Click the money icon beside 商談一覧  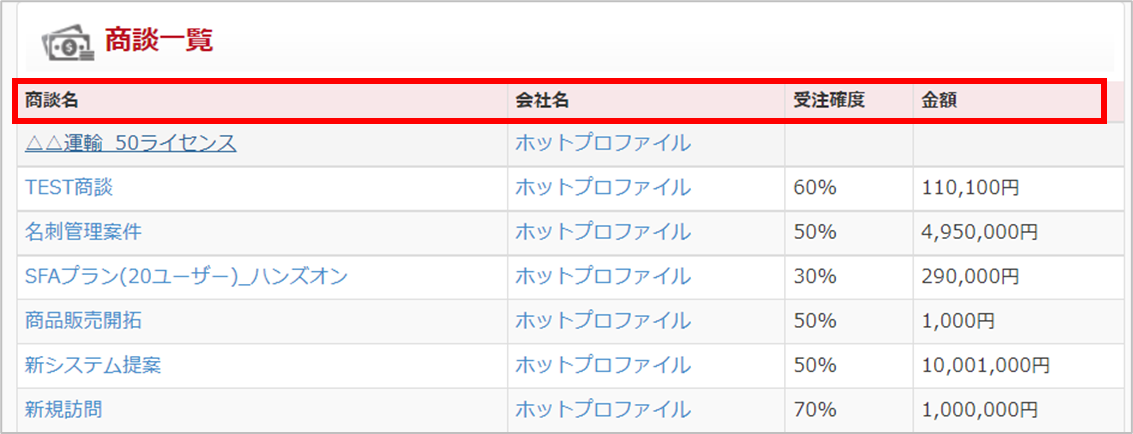click(x=68, y=42)
